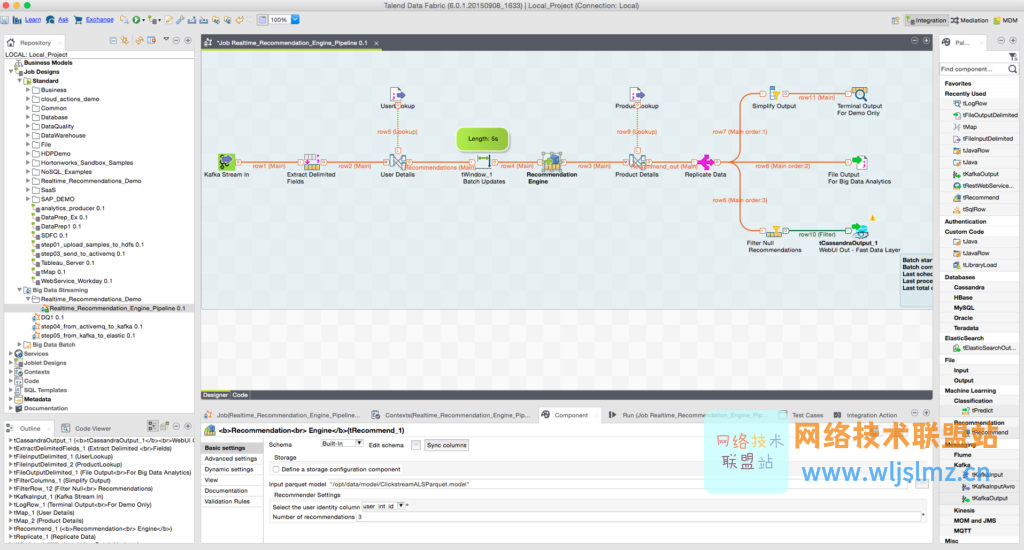Select the Terminal Output log component
This screenshot has width=1024, height=550.
click(x=860, y=94)
